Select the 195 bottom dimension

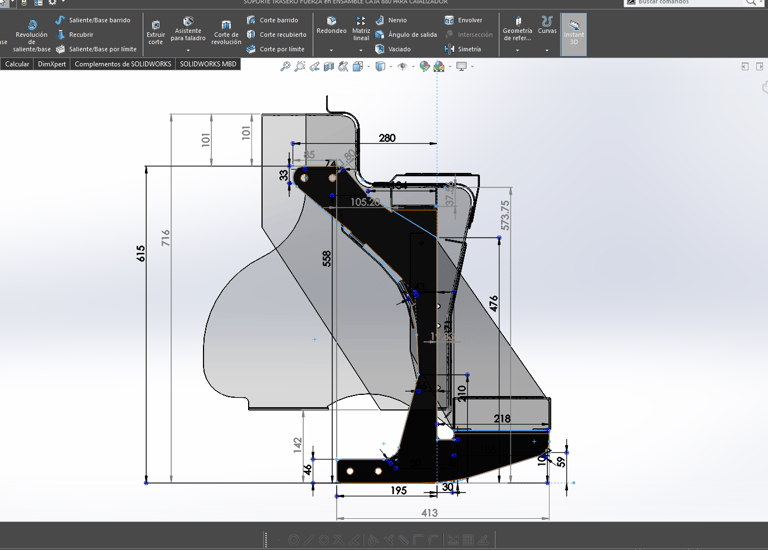pyautogui.click(x=399, y=490)
